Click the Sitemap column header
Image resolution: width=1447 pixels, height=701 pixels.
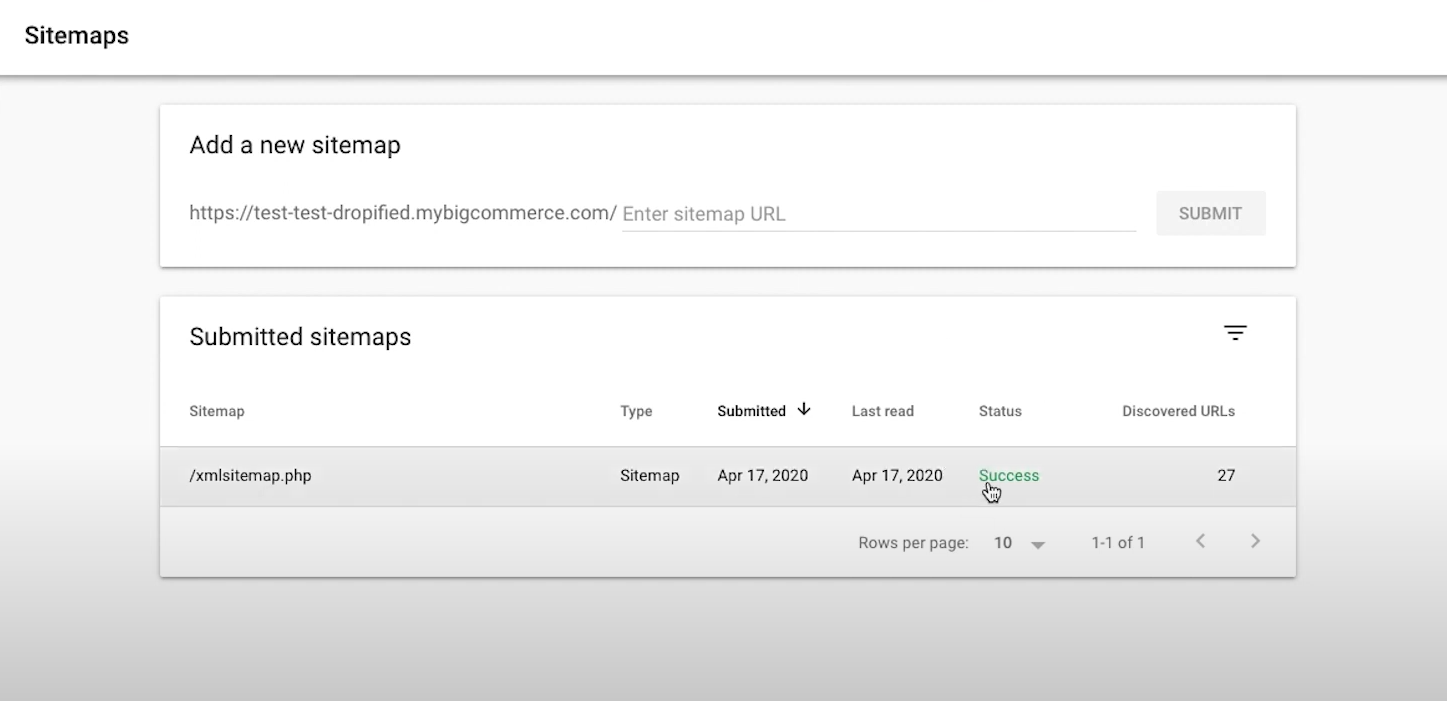tap(217, 411)
